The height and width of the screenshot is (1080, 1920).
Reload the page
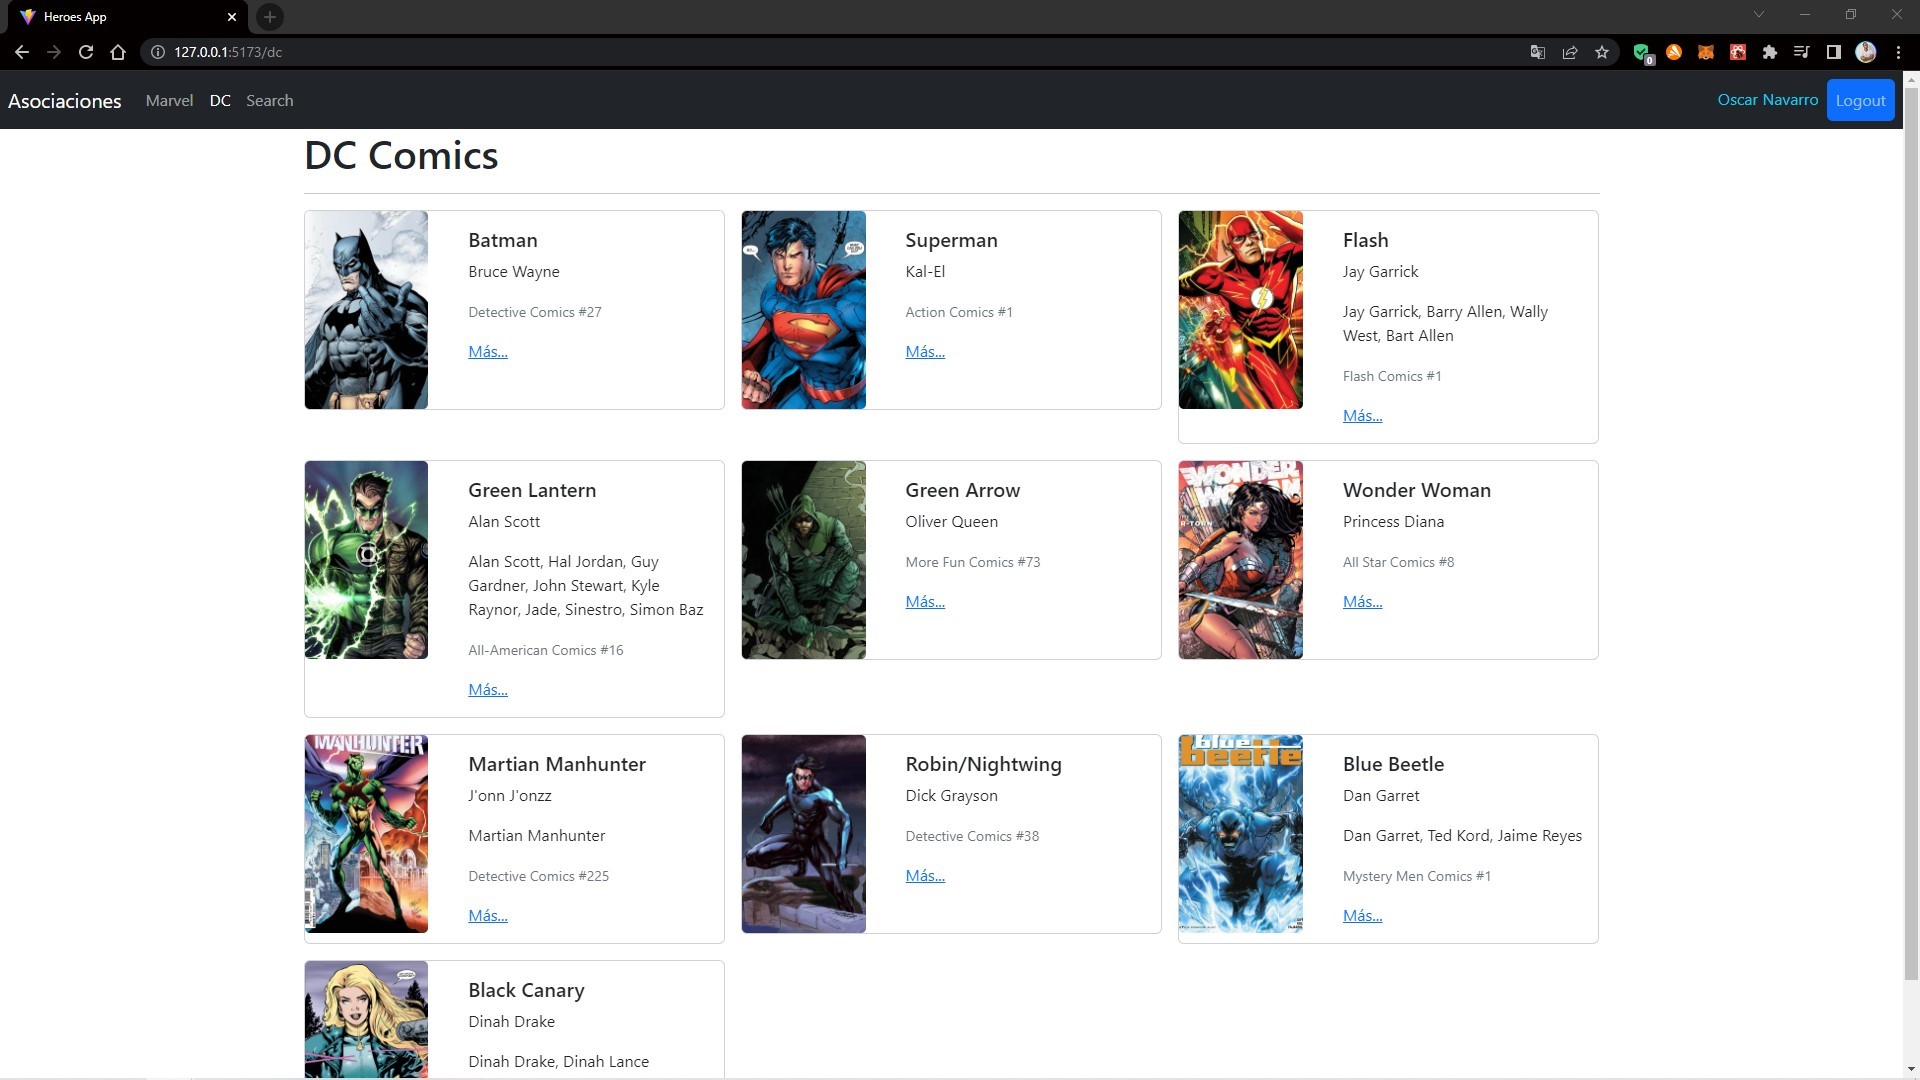pos(86,52)
